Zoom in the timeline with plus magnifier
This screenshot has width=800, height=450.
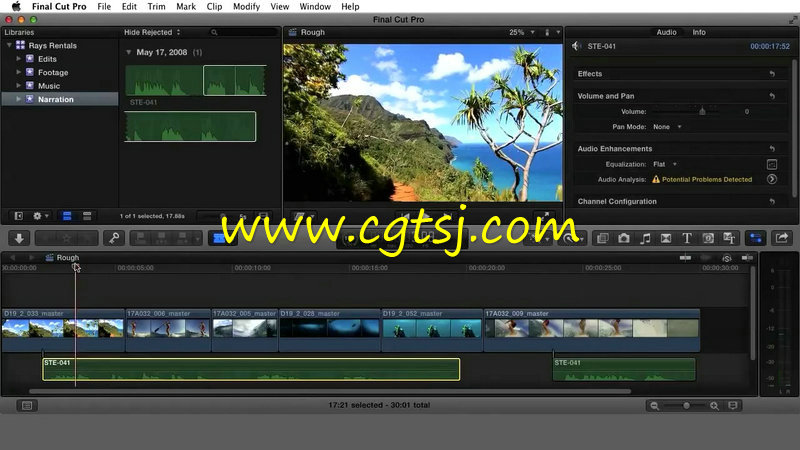714,406
